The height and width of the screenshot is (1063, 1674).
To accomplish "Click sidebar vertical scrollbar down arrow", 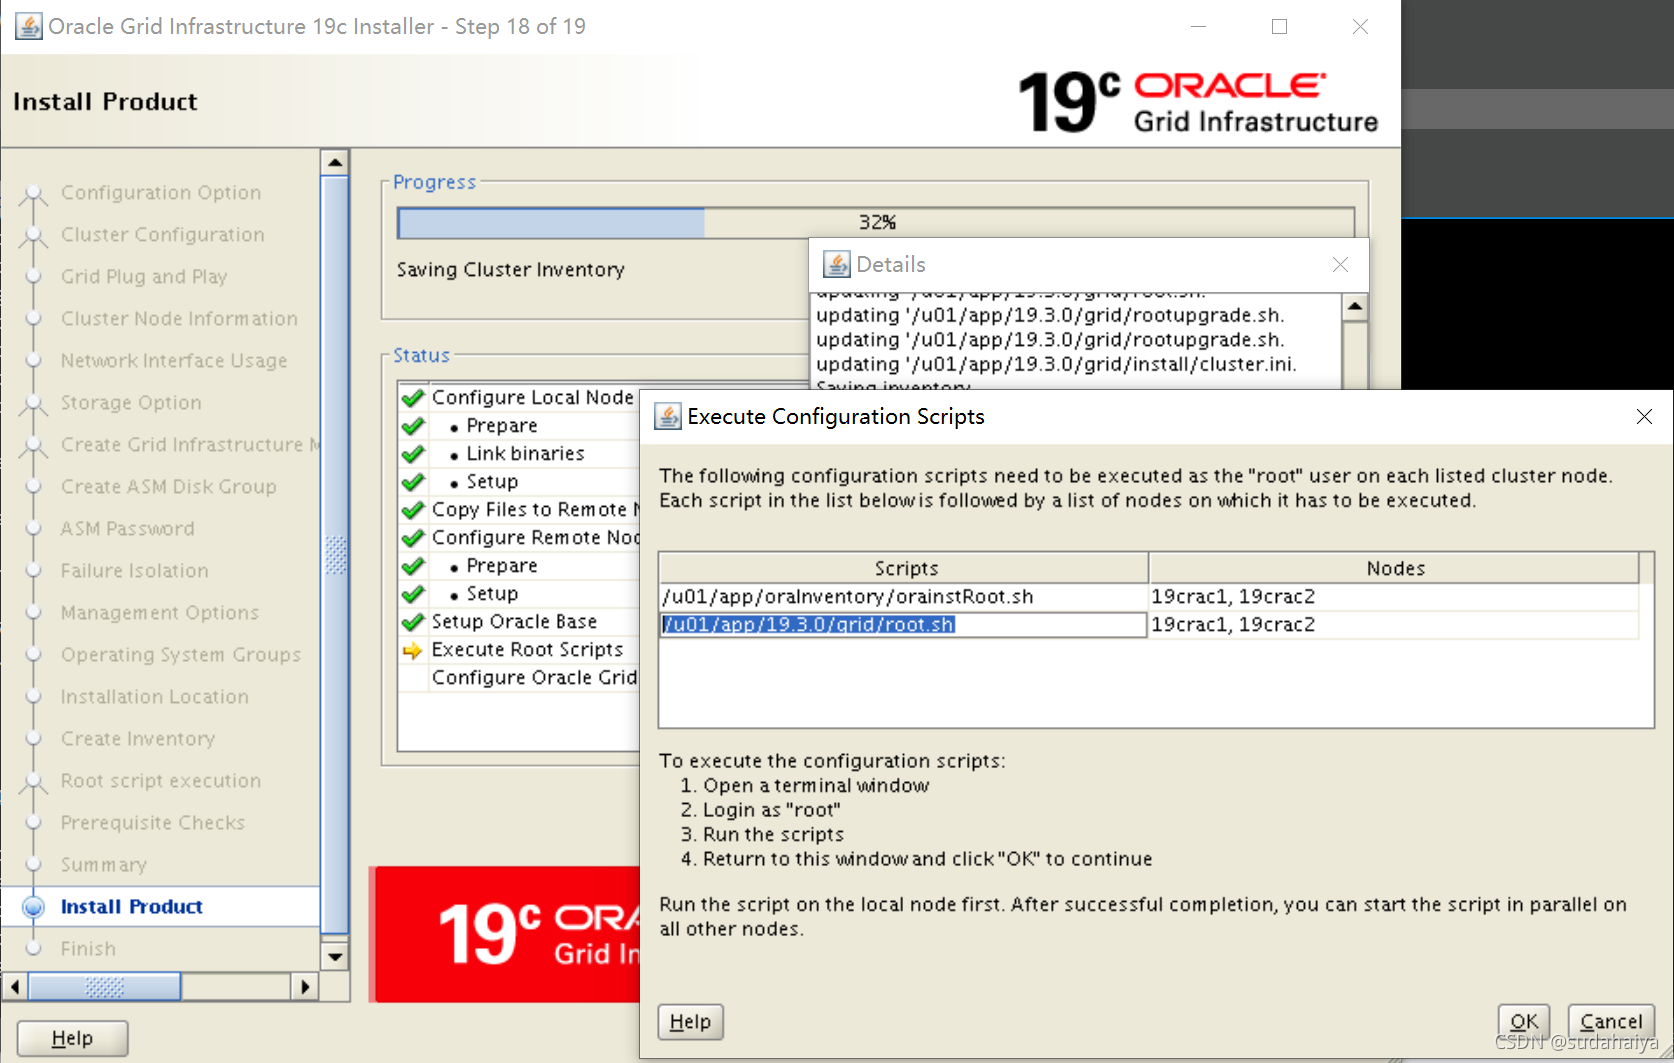I will pyautogui.click(x=335, y=957).
